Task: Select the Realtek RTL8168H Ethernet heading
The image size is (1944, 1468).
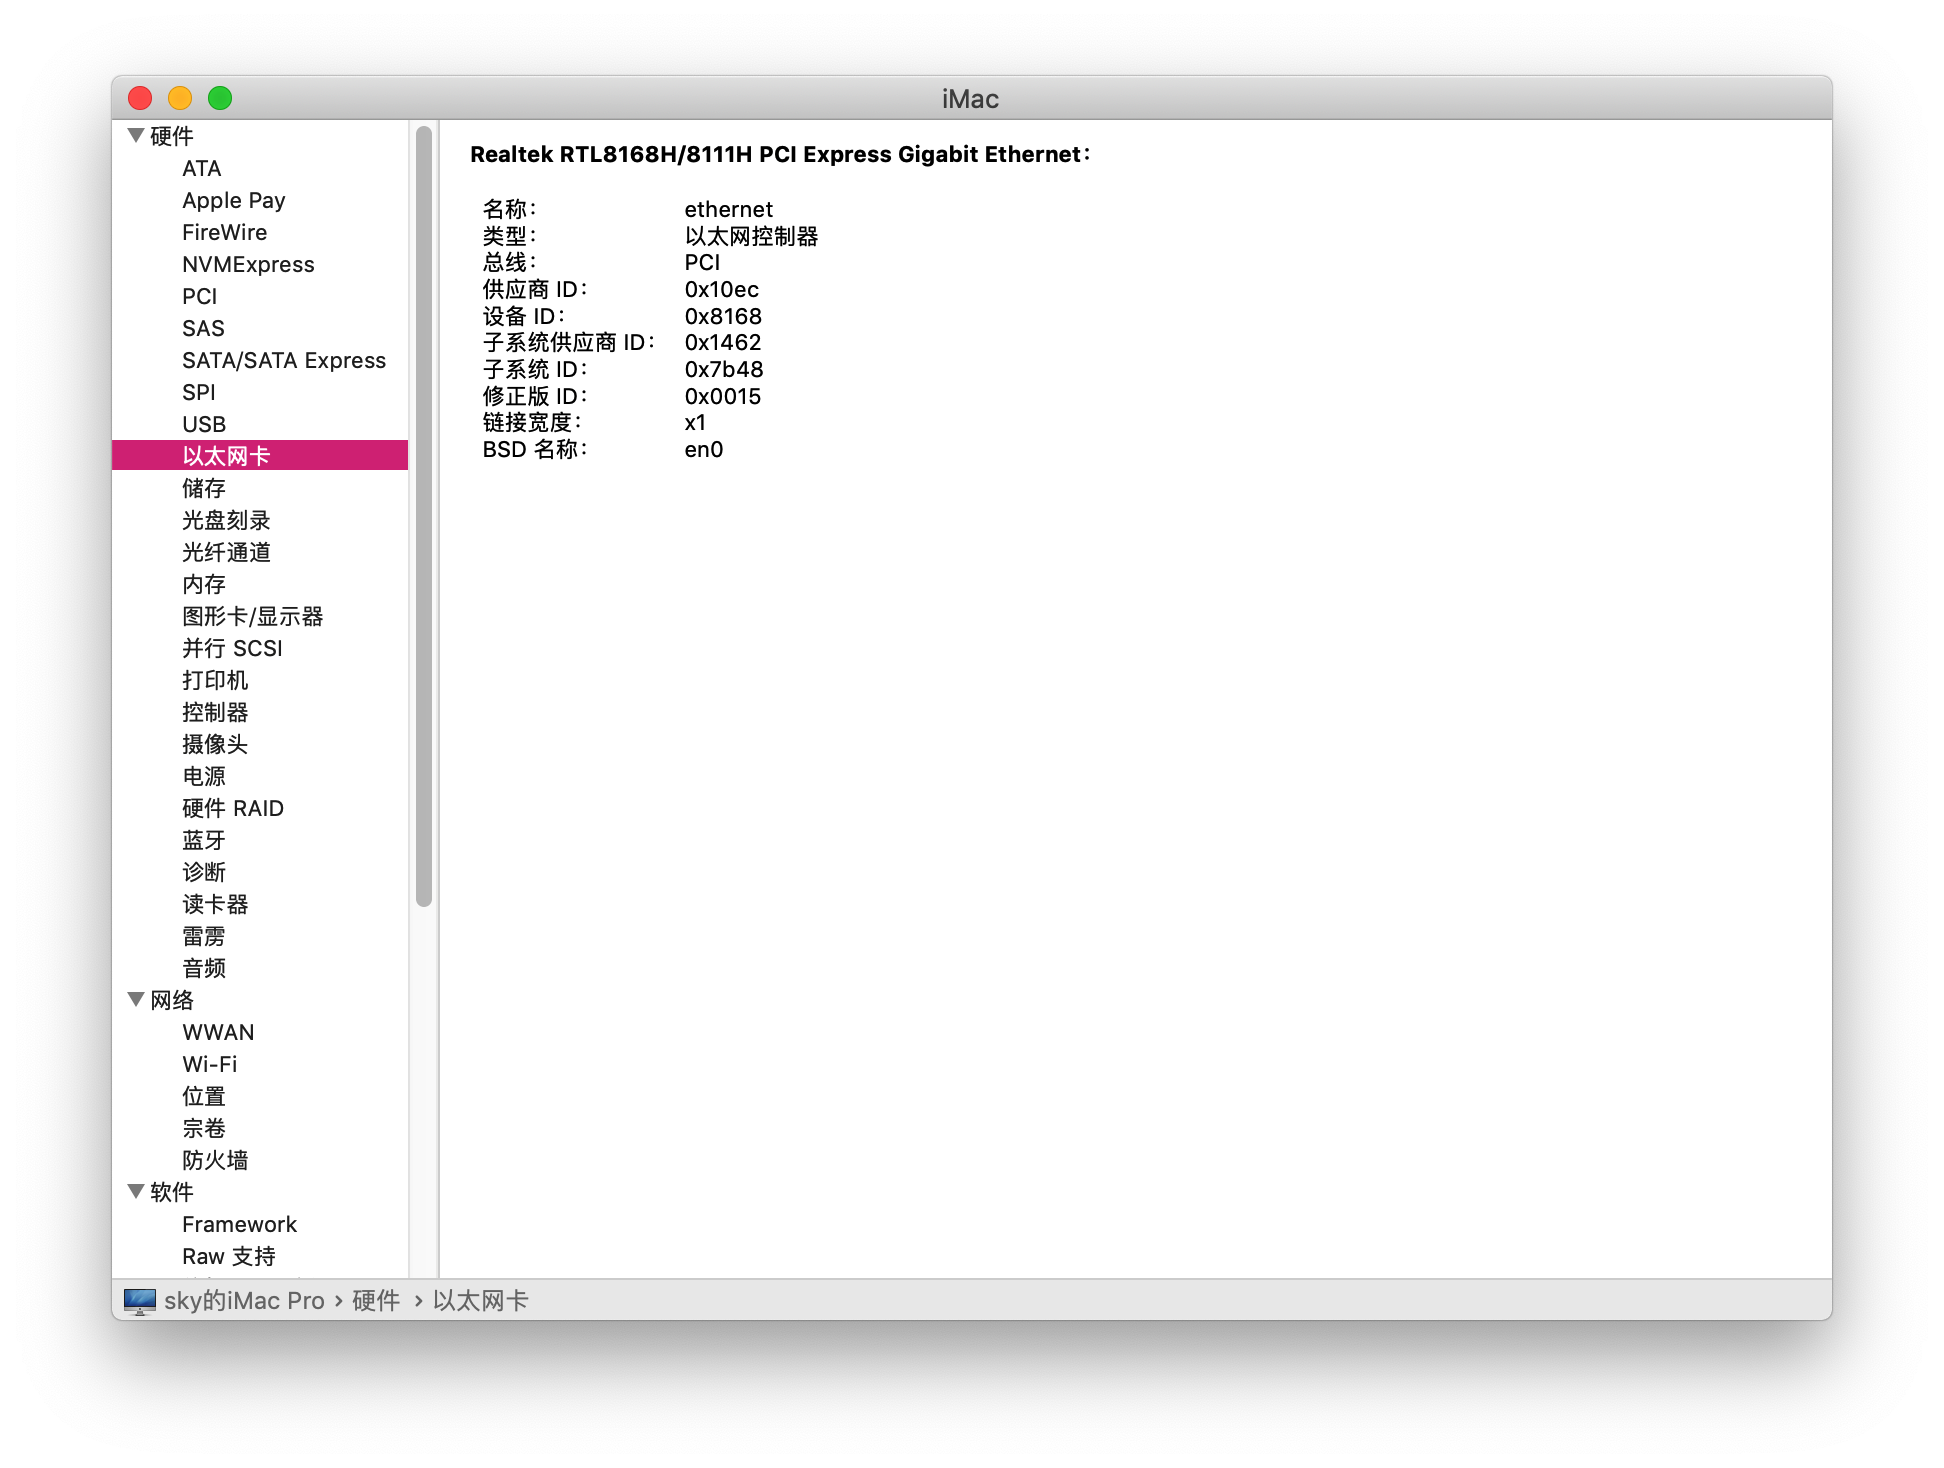Action: coord(780,154)
